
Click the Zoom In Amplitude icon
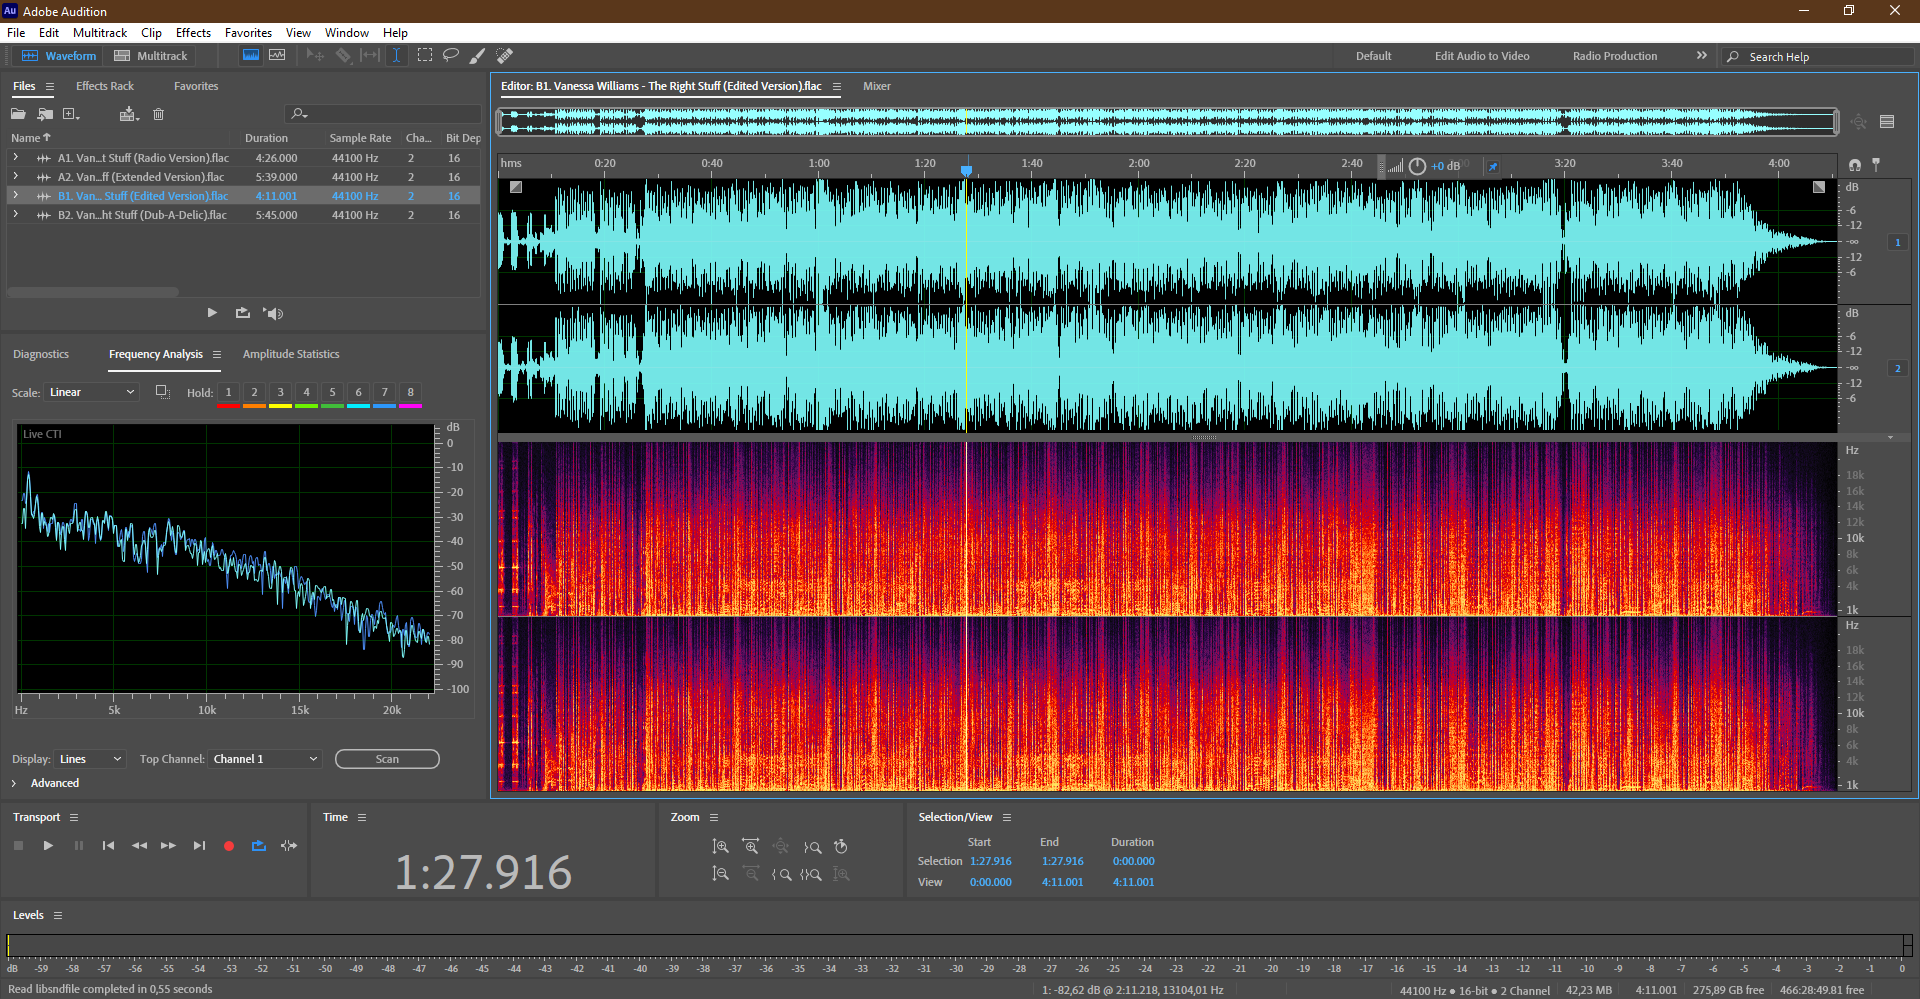(x=720, y=847)
